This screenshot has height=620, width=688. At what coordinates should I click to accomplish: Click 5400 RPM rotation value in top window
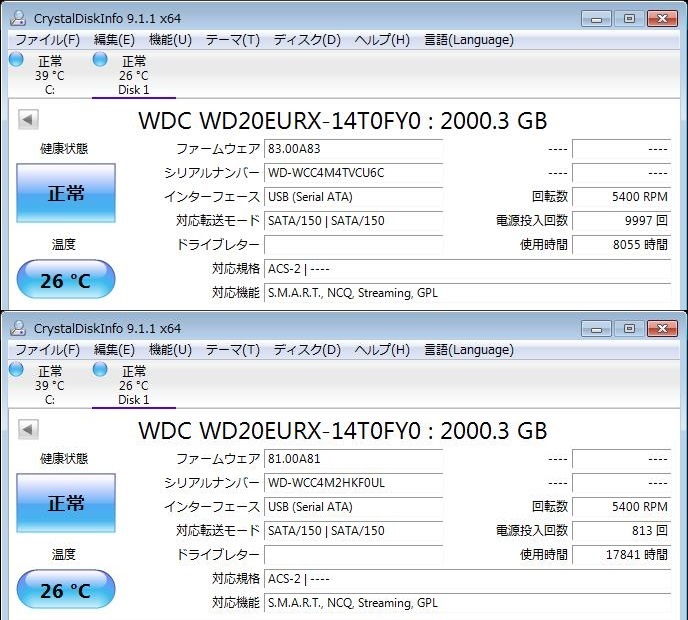[x=622, y=197]
